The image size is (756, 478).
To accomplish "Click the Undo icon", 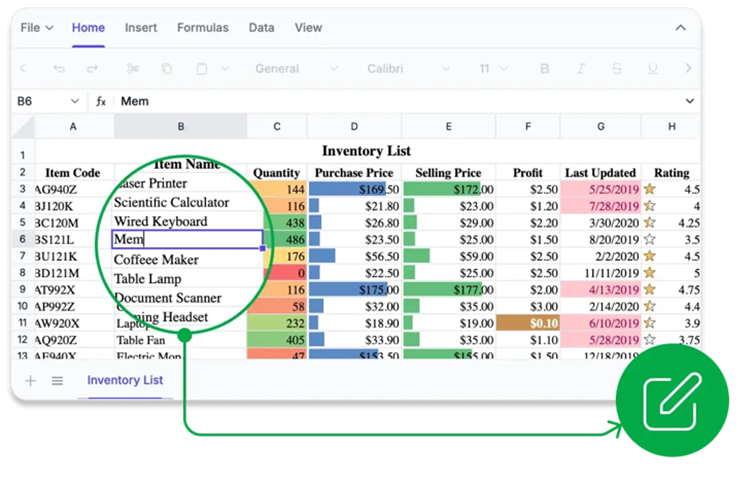I will pos(59,68).
